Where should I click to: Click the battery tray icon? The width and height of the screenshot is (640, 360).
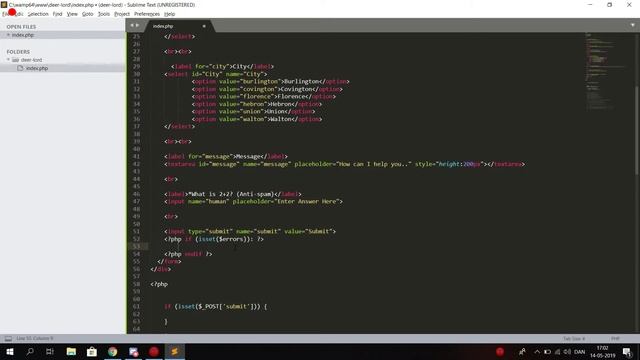click(x=547, y=351)
